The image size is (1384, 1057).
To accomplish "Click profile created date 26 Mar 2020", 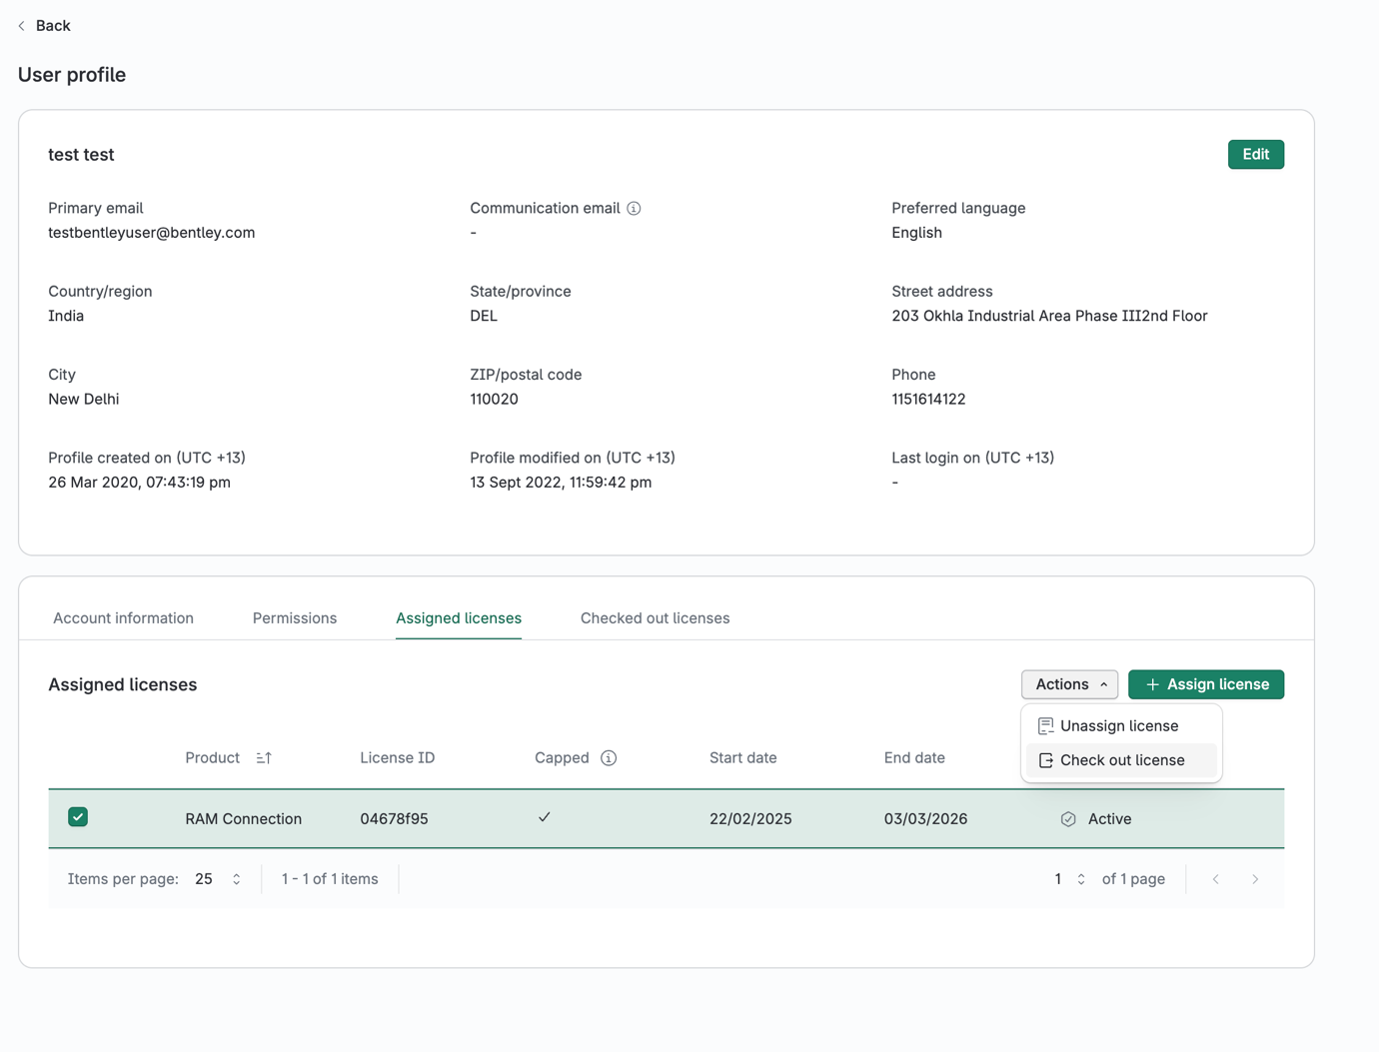I will point(139,482).
